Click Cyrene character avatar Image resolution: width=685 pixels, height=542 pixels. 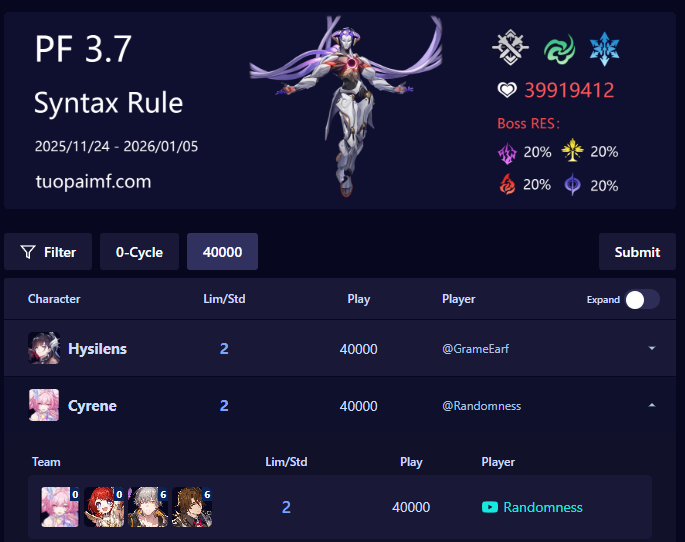tap(44, 405)
